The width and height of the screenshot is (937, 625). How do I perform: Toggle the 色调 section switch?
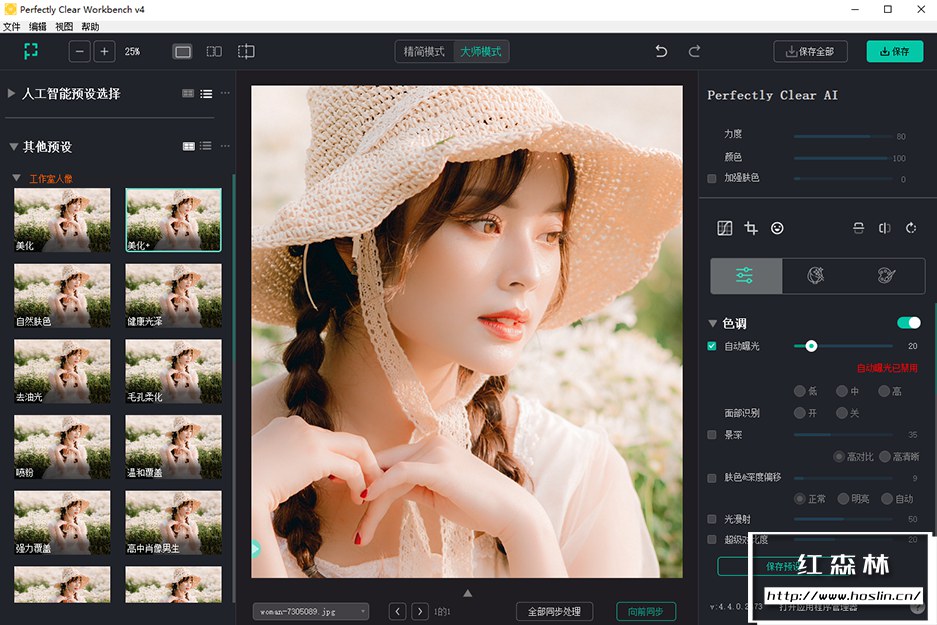pos(909,323)
